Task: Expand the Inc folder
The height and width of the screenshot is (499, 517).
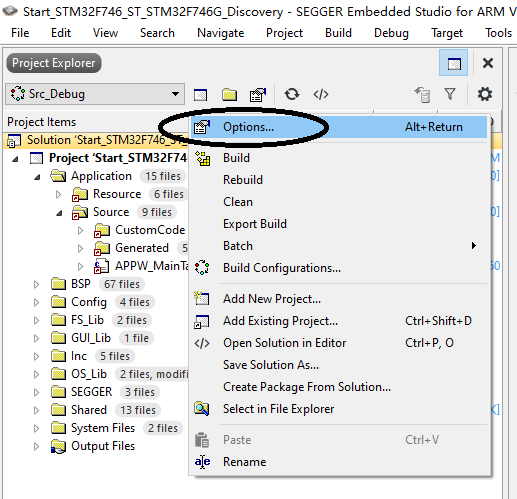Action: (x=37, y=356)
